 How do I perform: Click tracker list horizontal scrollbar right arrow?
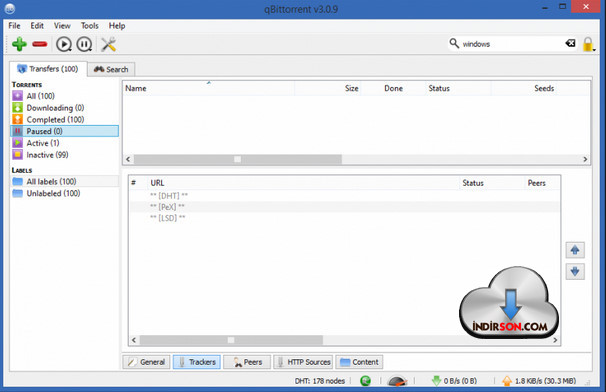point(555,340)
